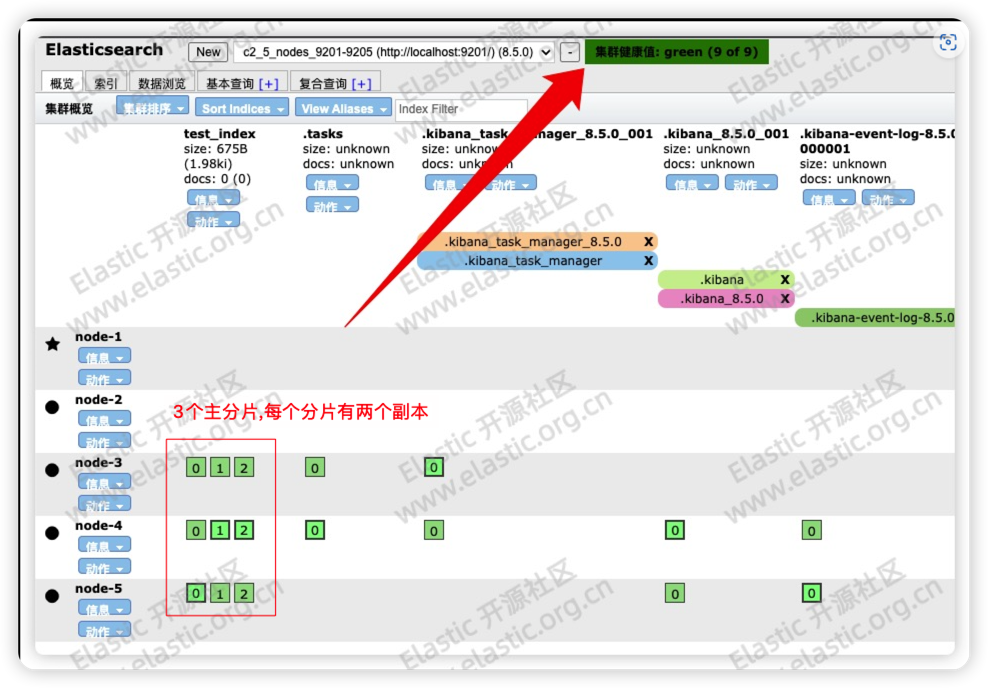
Task: Remove the .kibana alias
Action: coord(784,279)
